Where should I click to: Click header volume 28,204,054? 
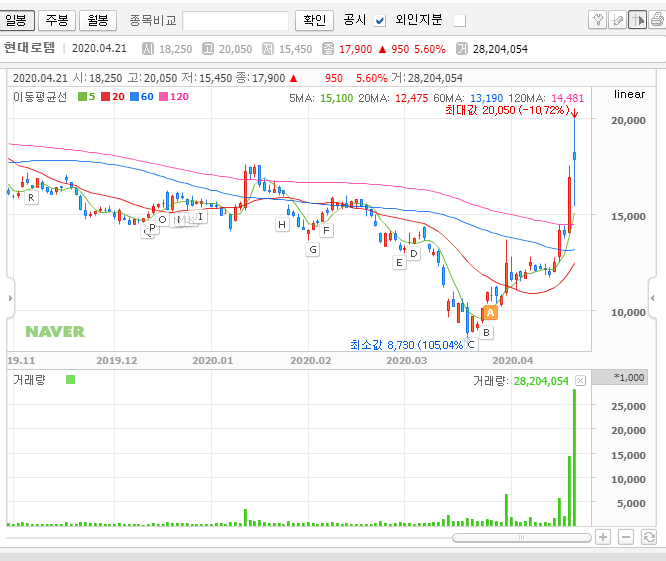click(500, 49)
